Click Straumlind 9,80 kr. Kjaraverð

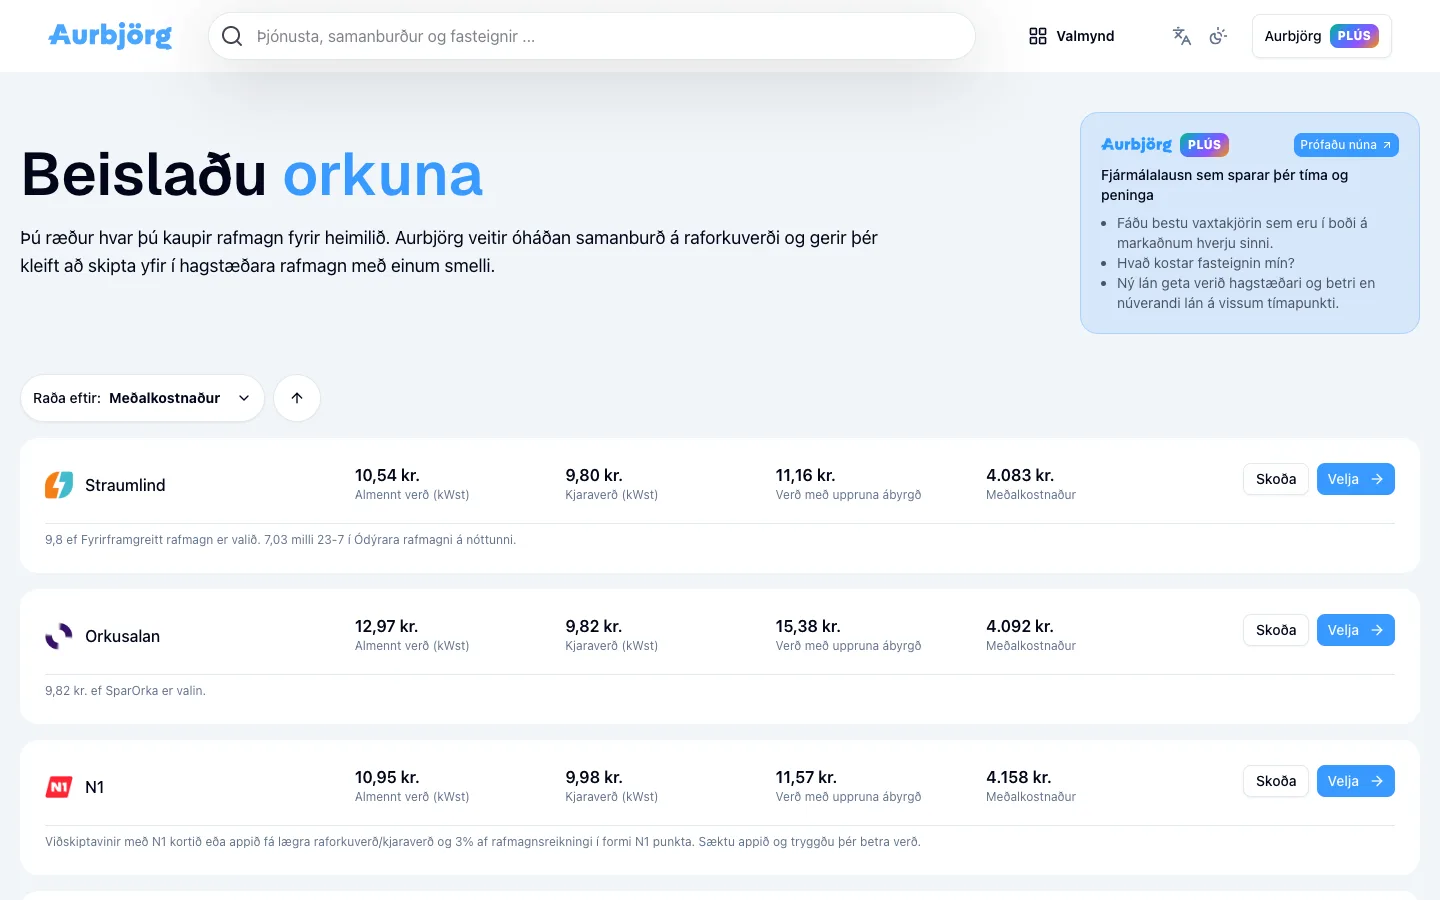point(612,484)
